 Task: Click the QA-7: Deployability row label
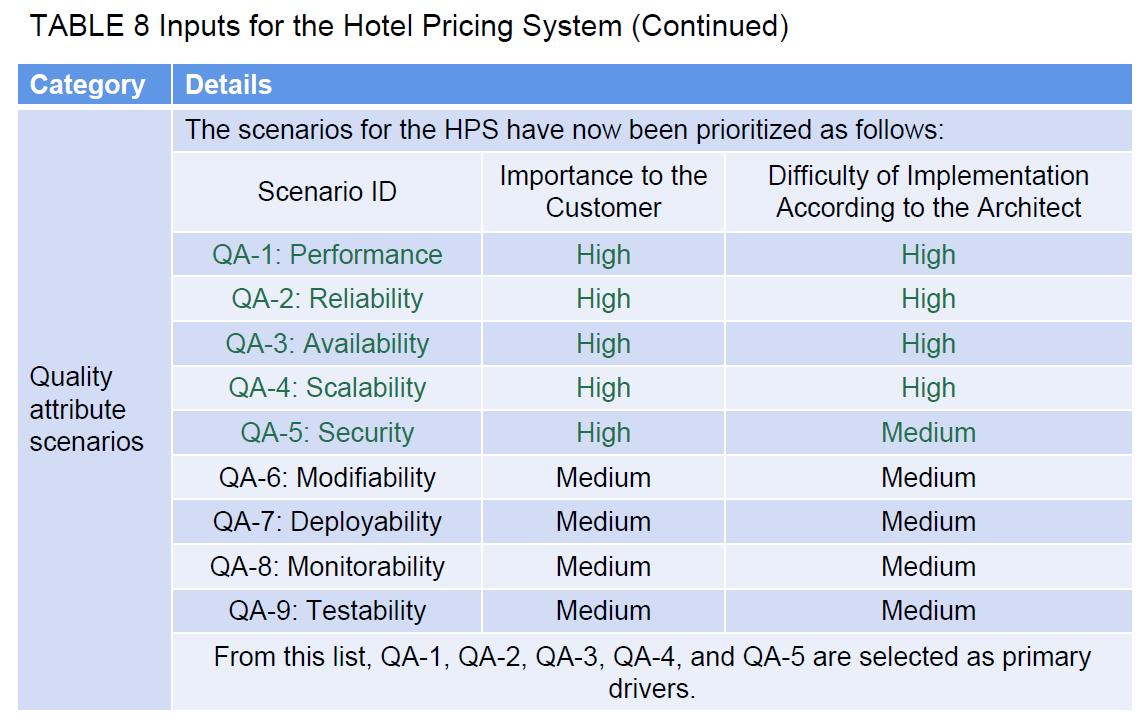327,522
